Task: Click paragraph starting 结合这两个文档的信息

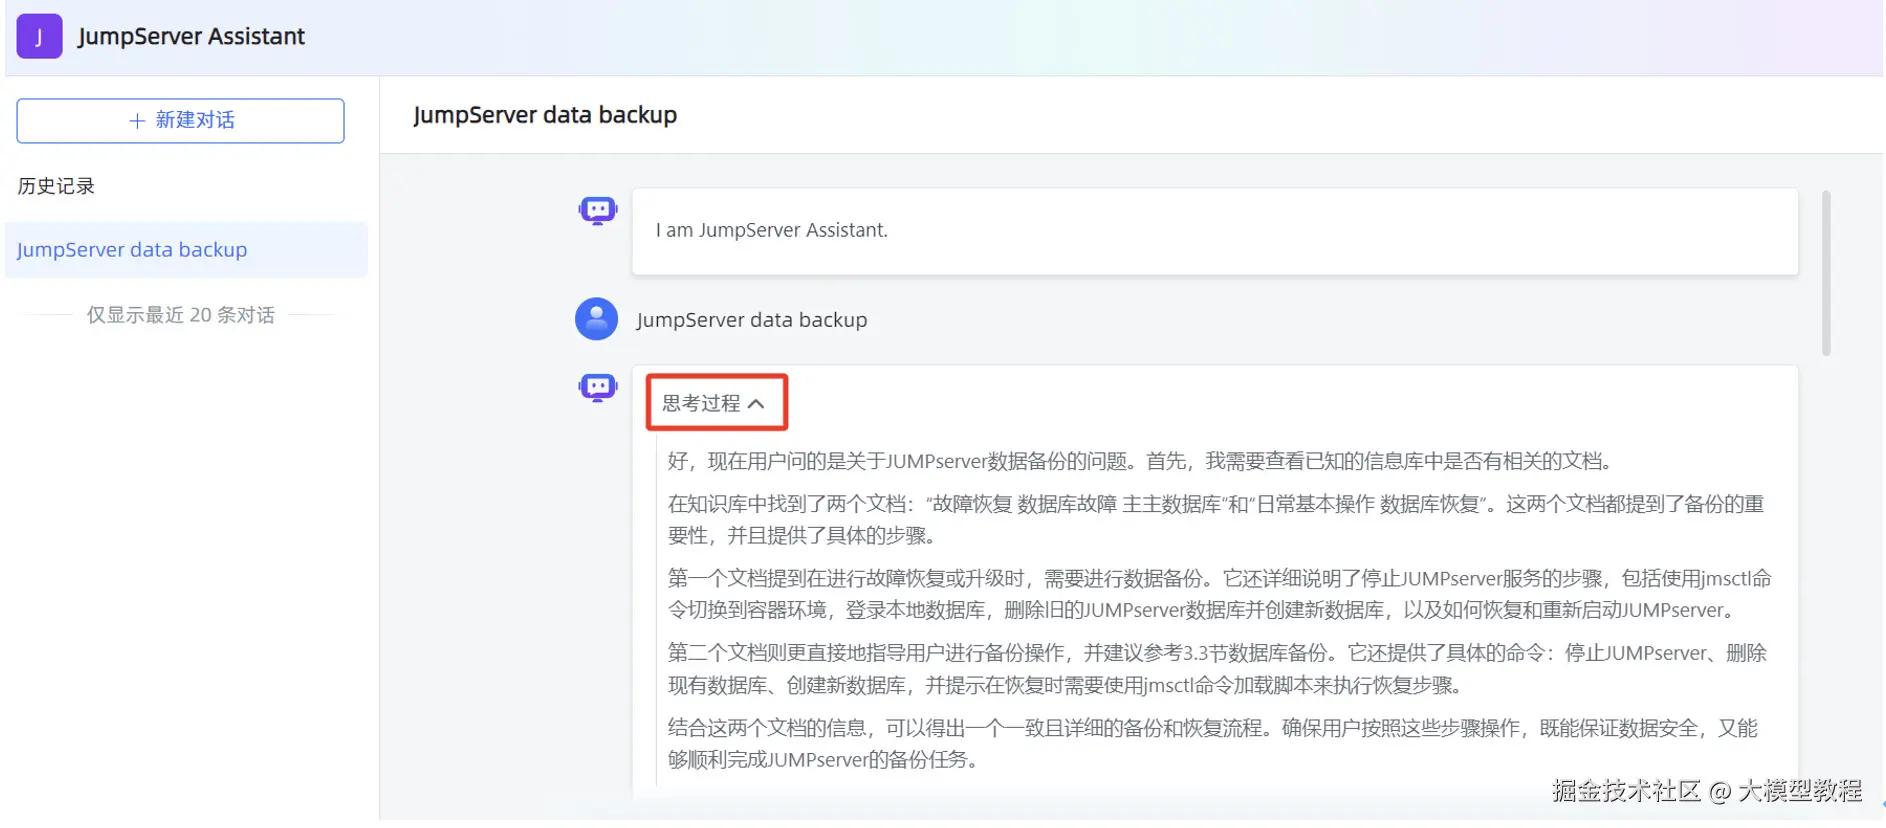Action: click(1212, 744)
